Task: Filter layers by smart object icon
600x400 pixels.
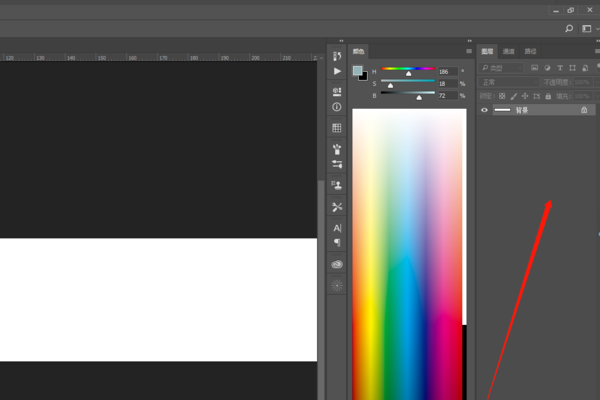Action: coord(585,68)
